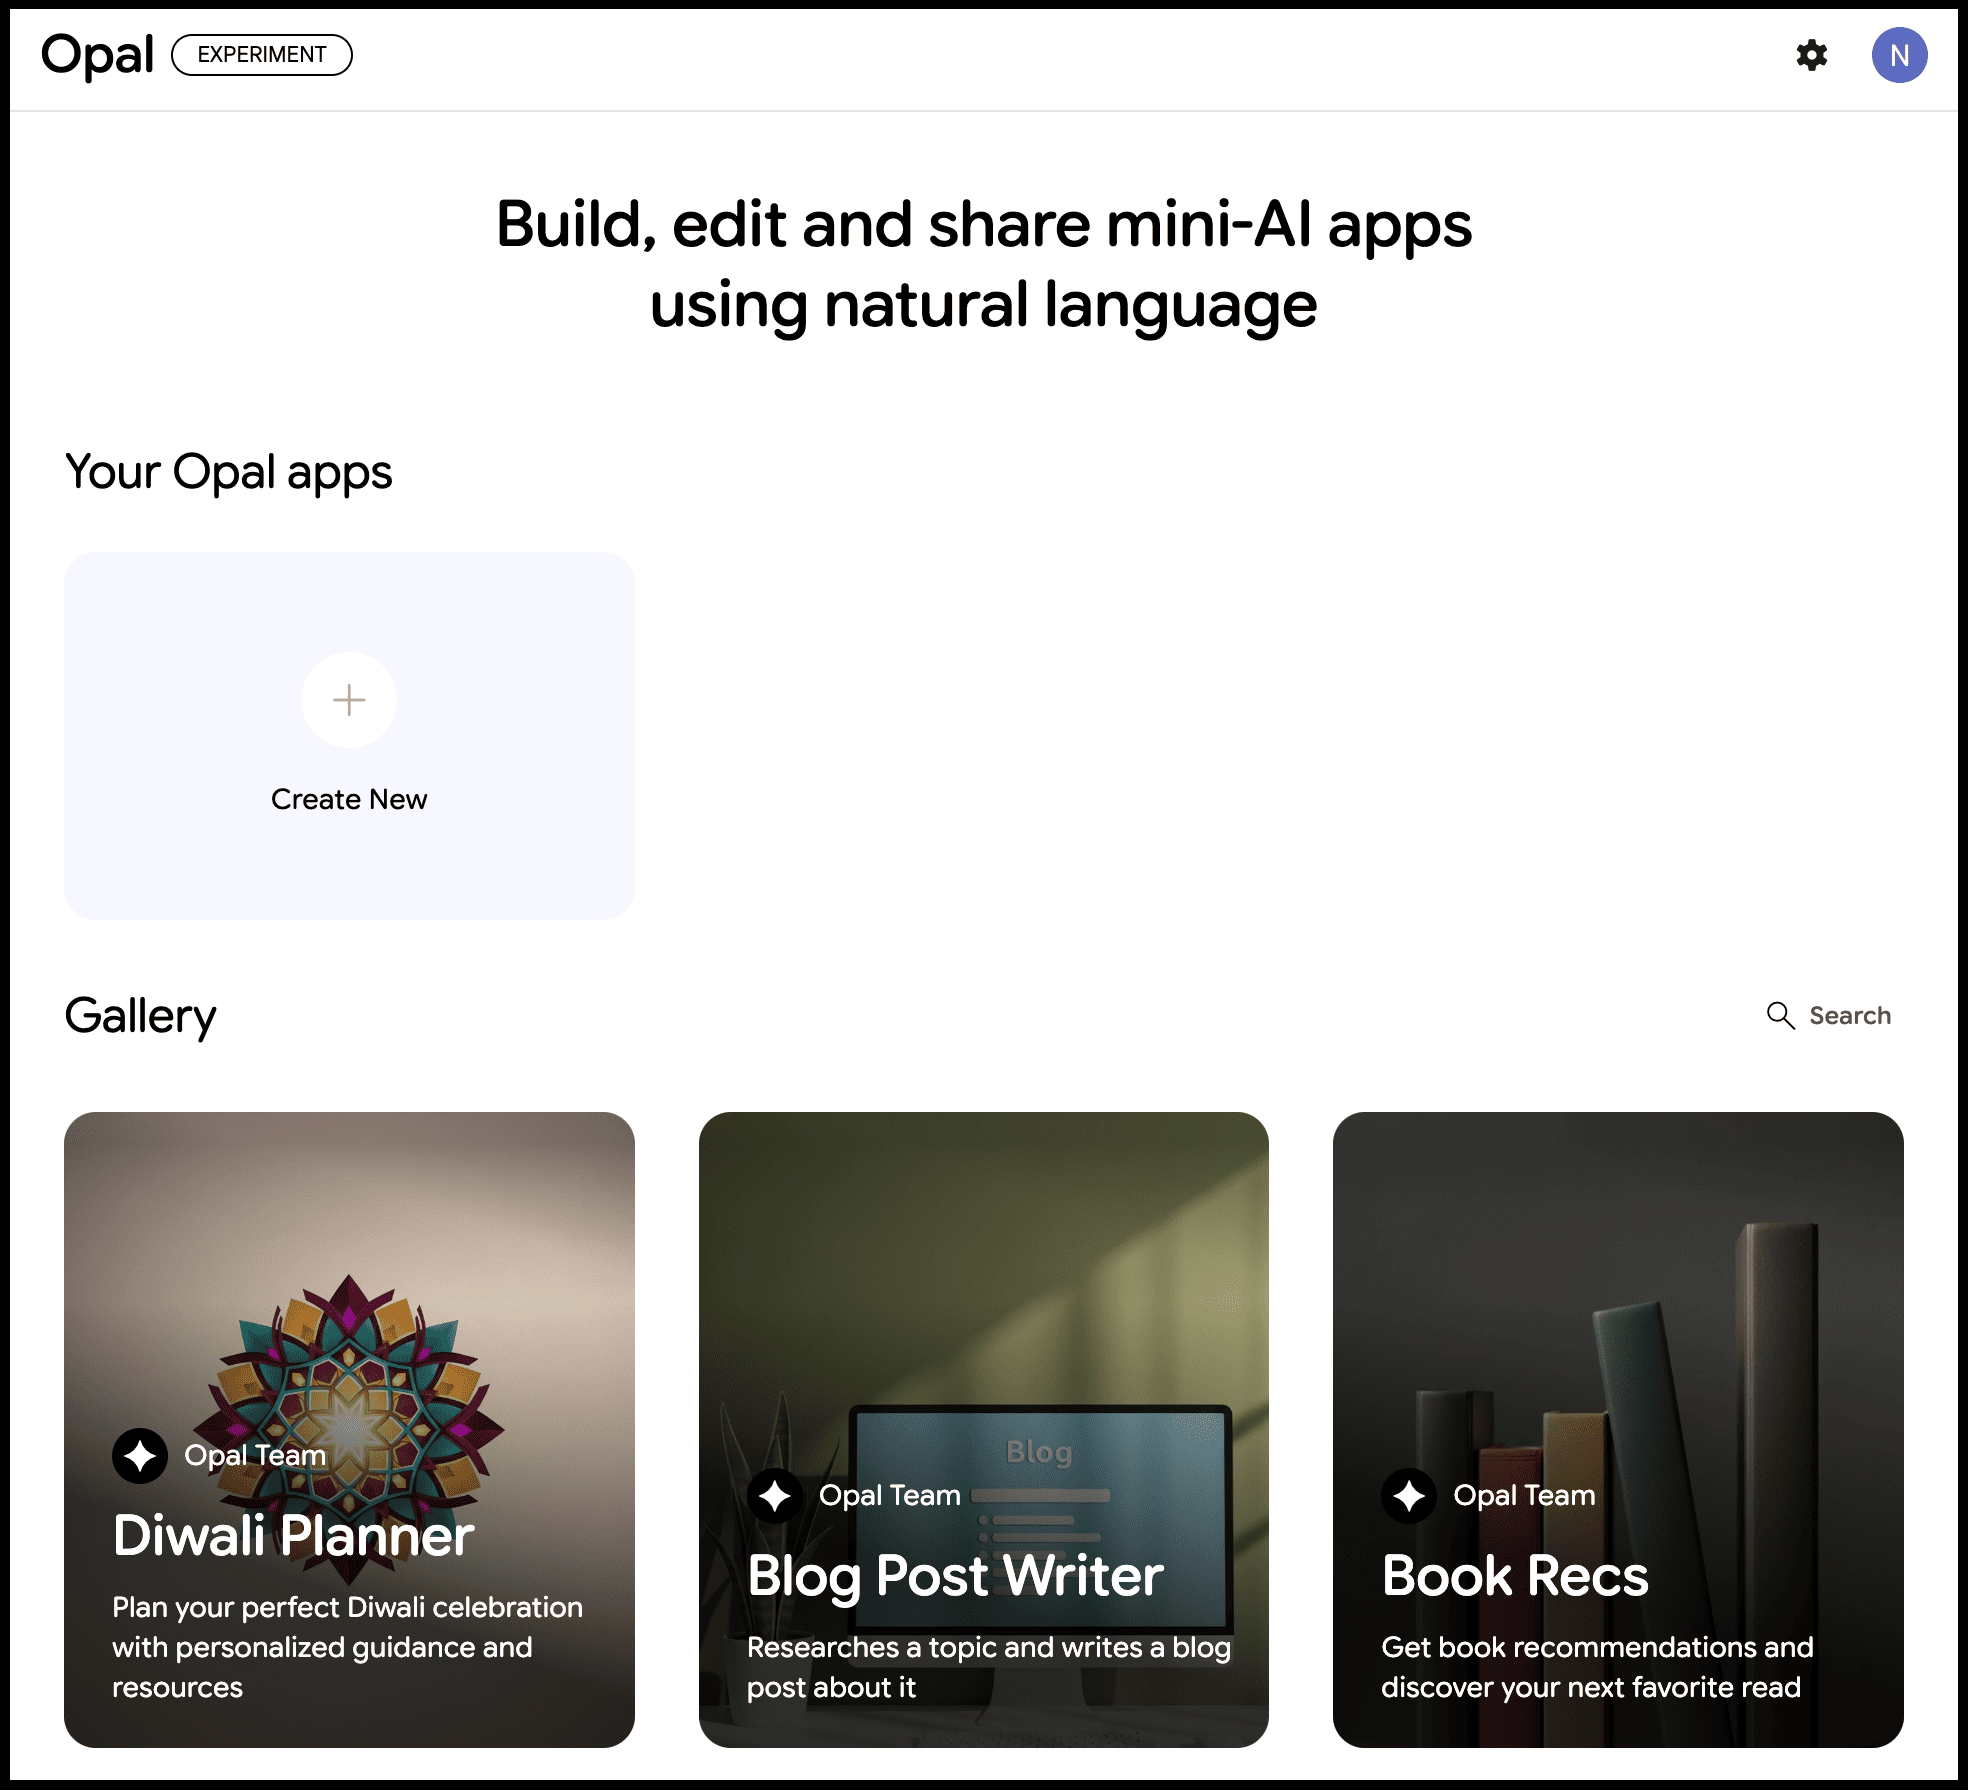
Task: Click the EXPERIMENT badge
Action: click(x=261, y=55)
